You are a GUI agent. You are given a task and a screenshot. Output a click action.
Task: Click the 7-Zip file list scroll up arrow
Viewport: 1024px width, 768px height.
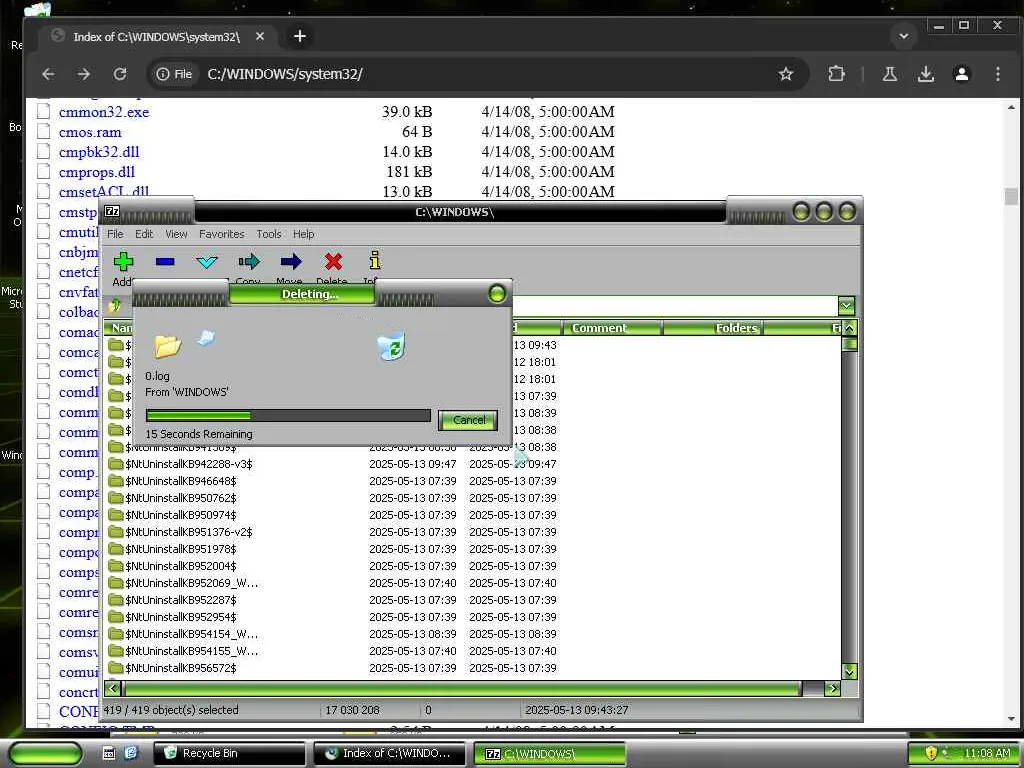849,328
